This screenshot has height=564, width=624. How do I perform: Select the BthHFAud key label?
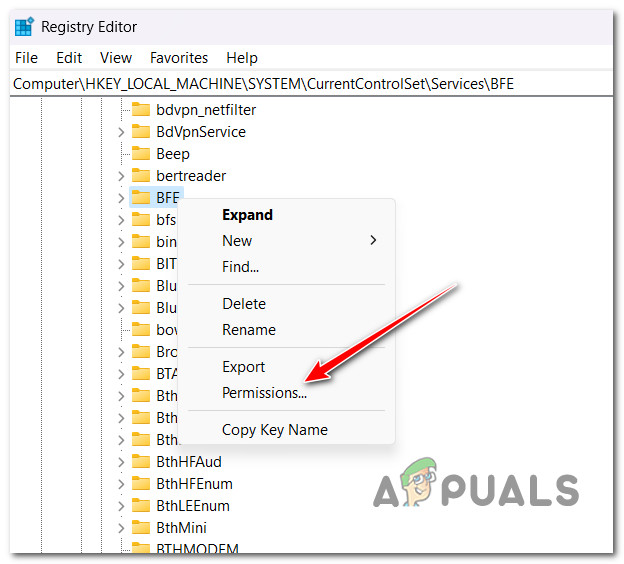[x=189, y=462]
